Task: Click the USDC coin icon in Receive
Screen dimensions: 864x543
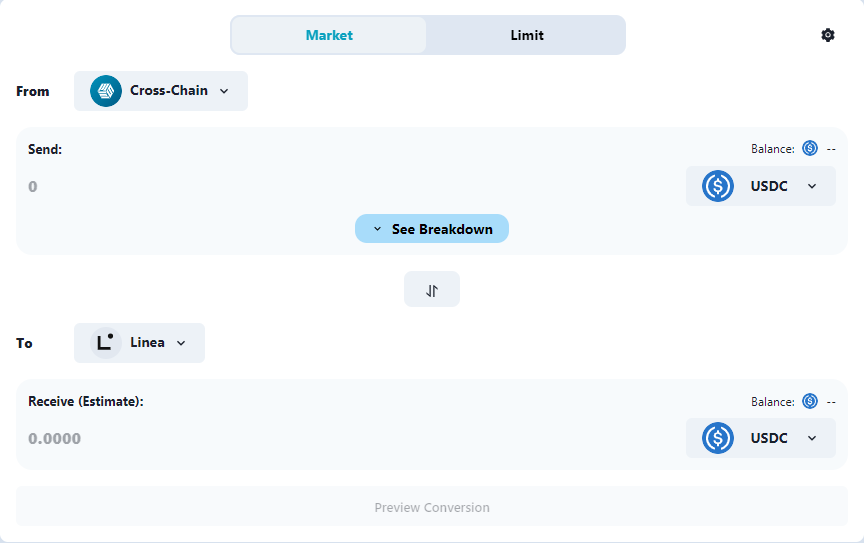Action: pyautogui.click(x=717, y=438)
